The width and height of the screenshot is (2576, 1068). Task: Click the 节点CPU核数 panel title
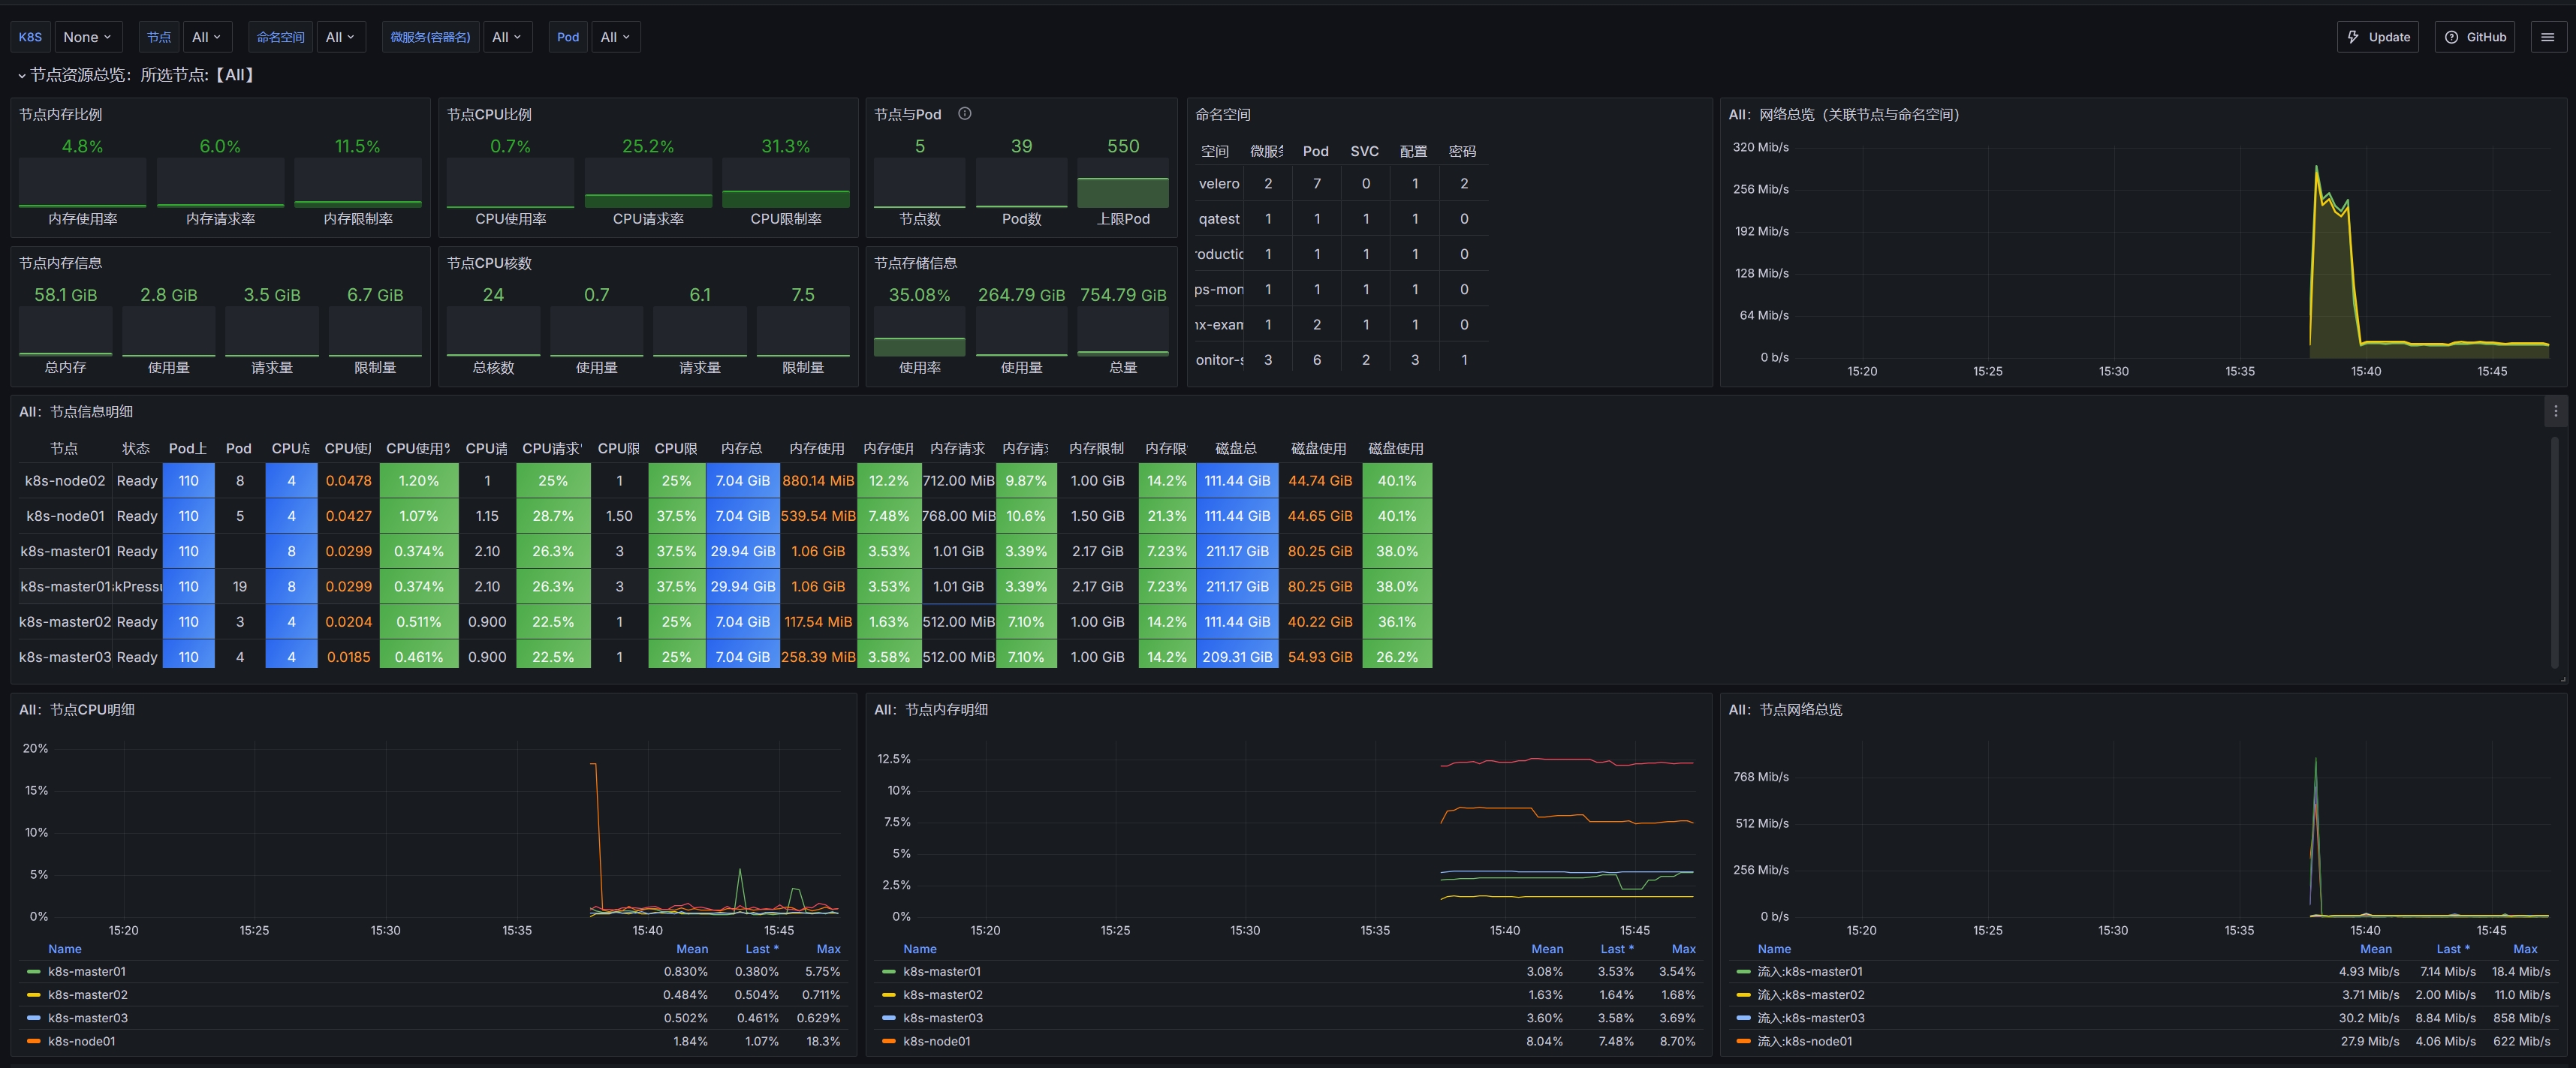pos(489,263)
